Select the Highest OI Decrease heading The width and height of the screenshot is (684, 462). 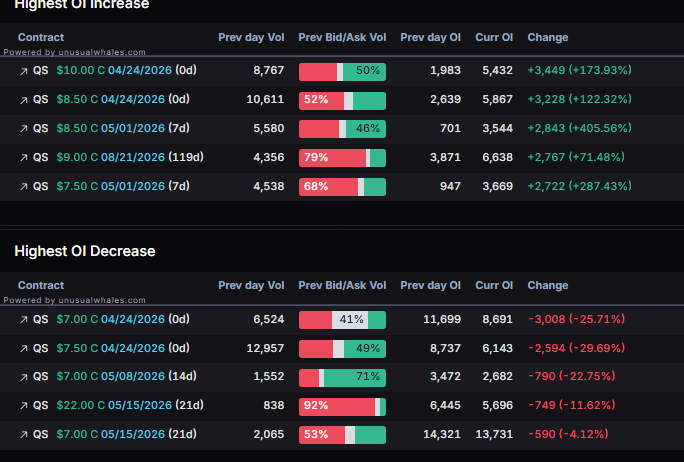pos(85,251)
